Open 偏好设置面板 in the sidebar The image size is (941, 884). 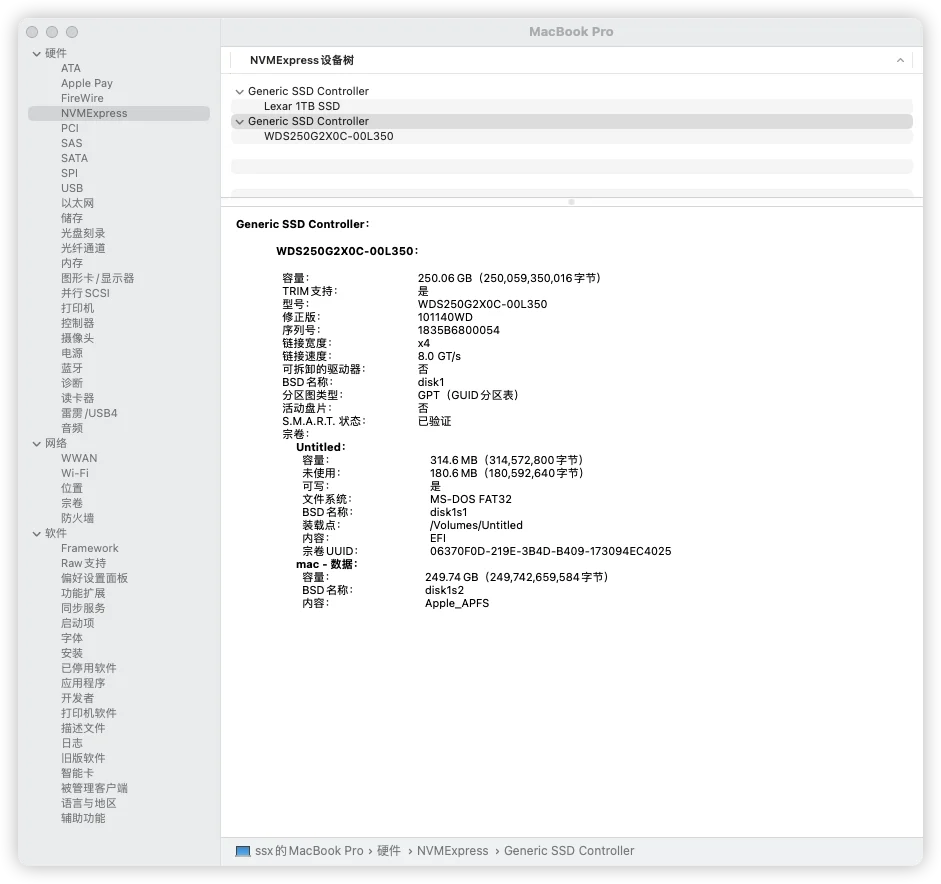[x=94, y=579]
